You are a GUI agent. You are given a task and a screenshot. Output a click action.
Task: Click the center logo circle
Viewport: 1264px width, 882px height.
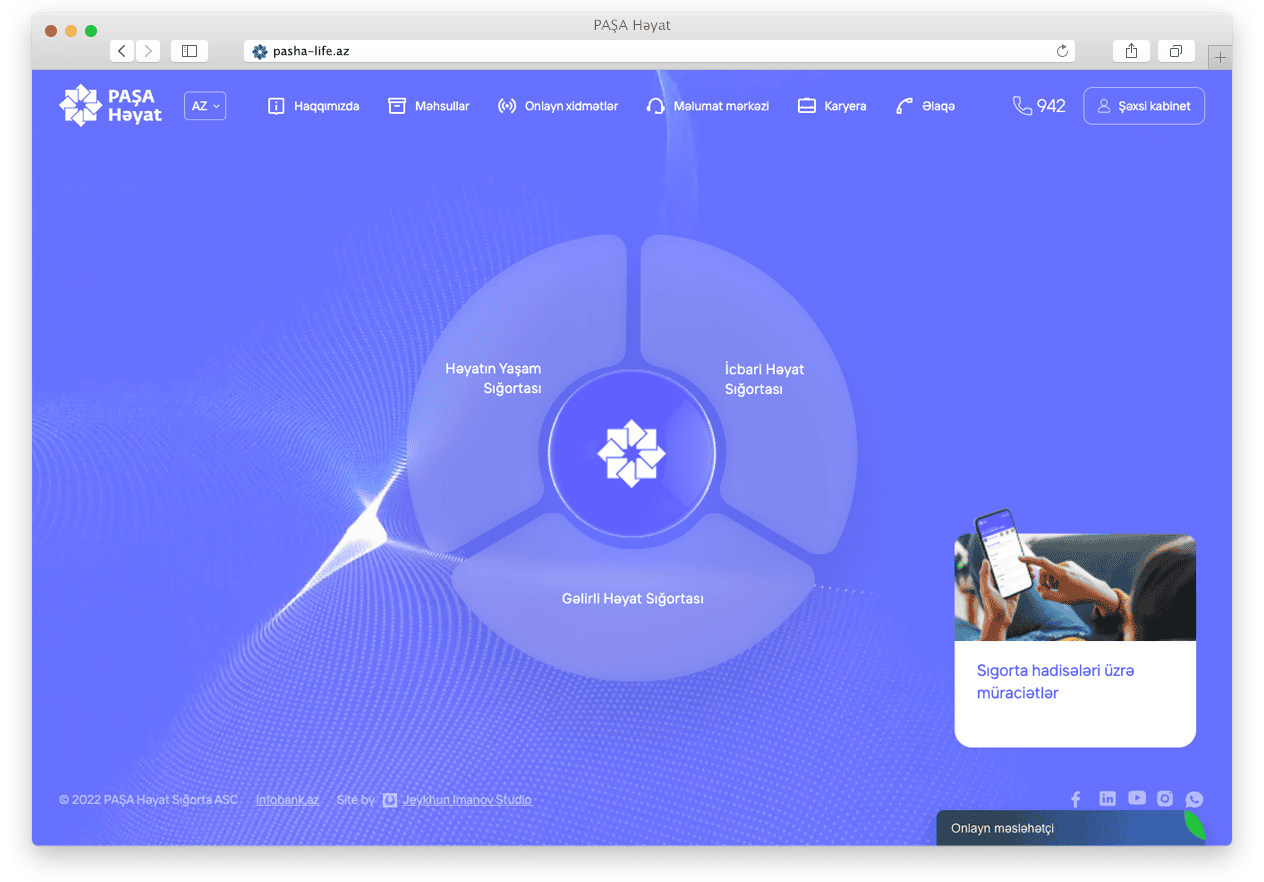pos(632,453)
